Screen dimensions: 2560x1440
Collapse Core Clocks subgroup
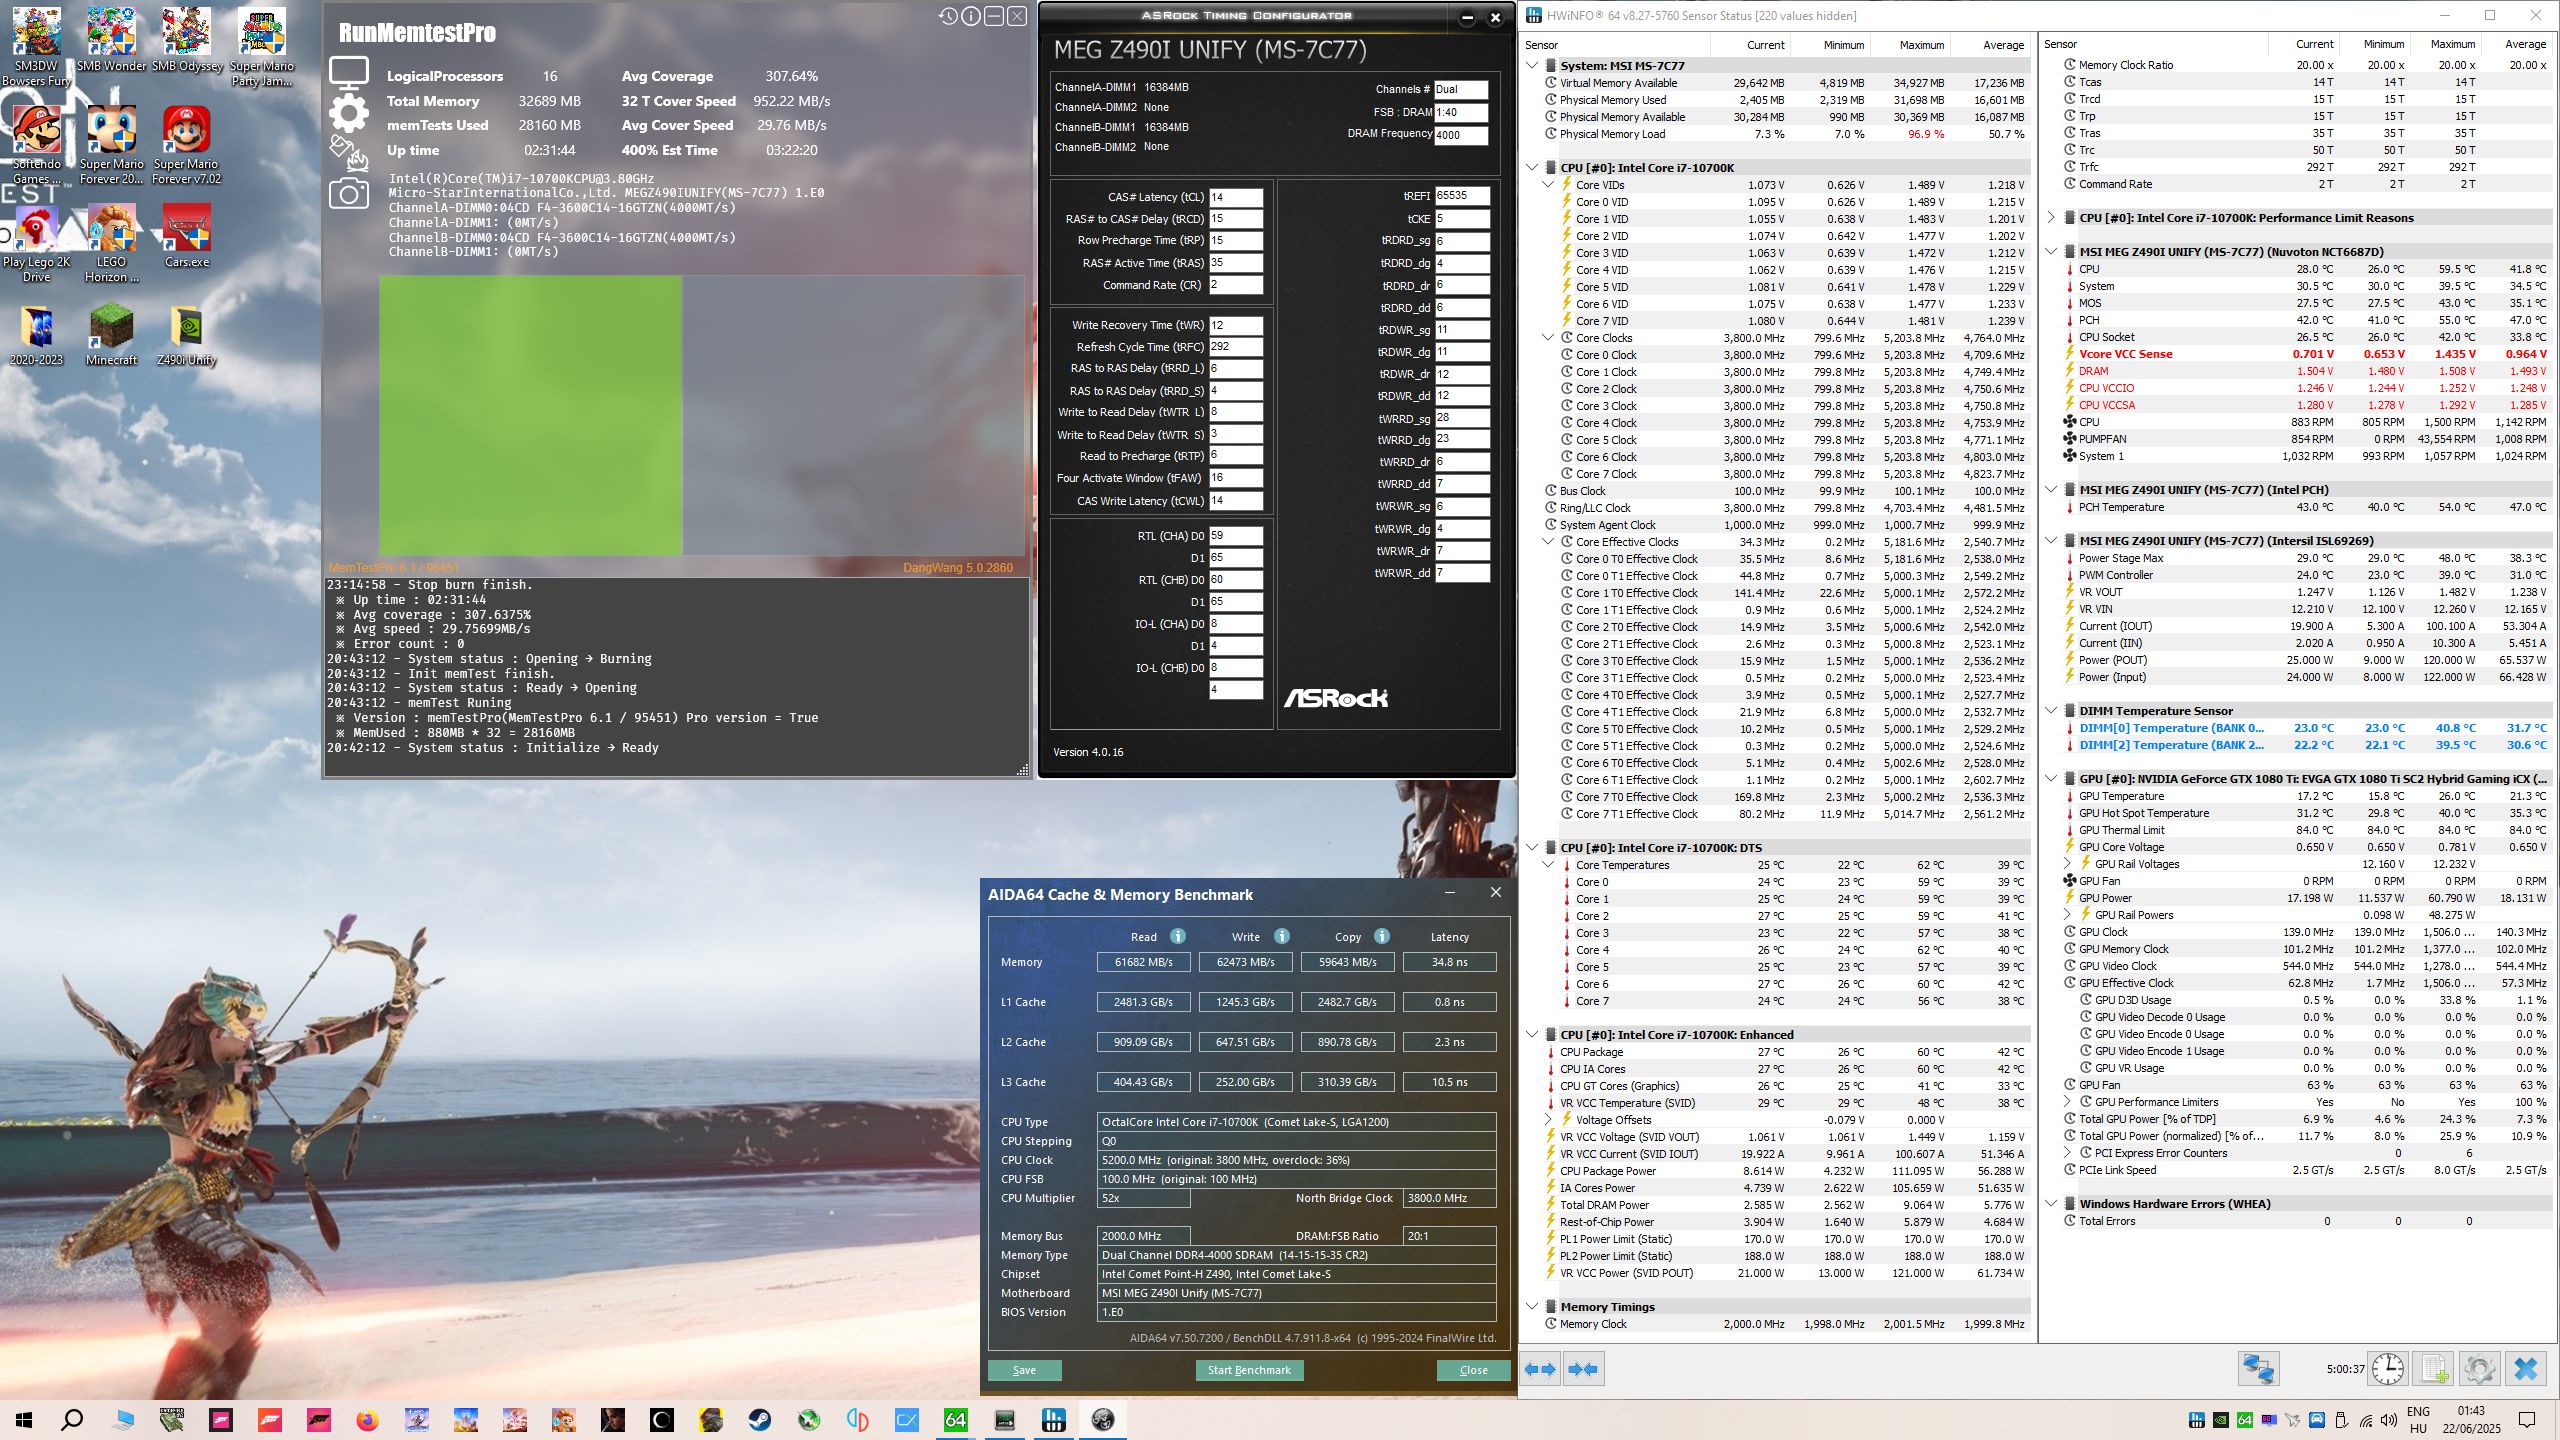tap(1549, 338)
